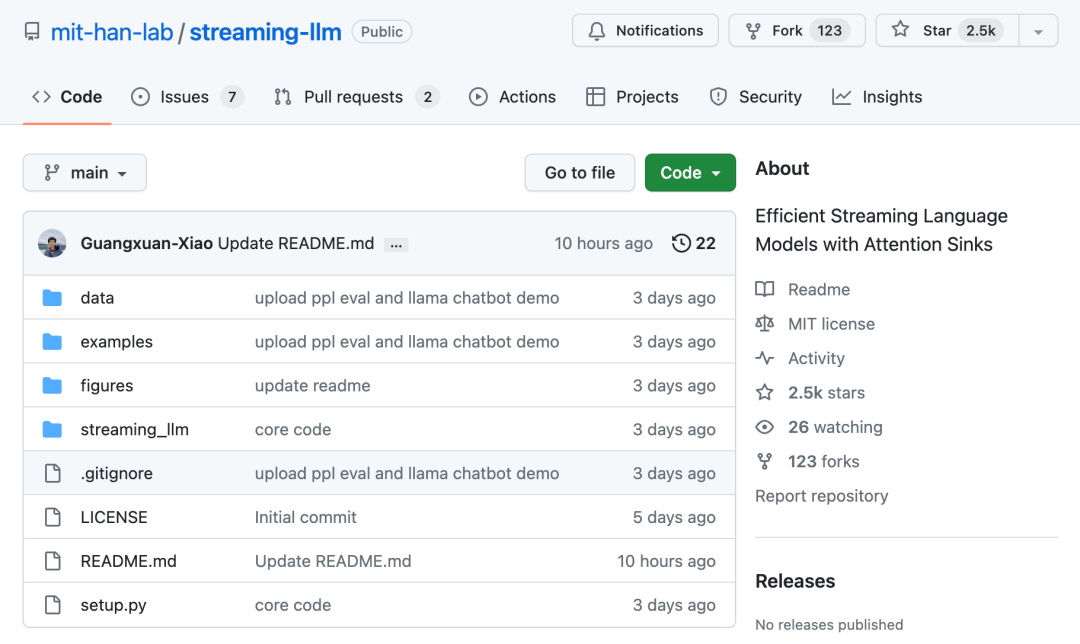Screen dimensions: 1080x644
Task: Click the 26 watching eye toggle
Action: pos(765,427)
